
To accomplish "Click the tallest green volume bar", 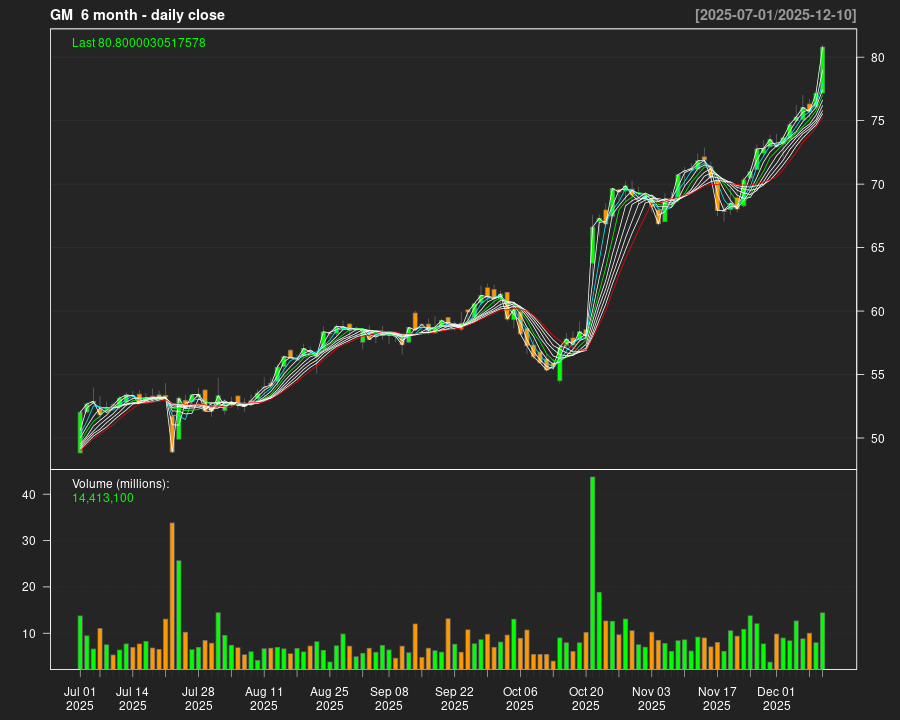I will point(593,572).
